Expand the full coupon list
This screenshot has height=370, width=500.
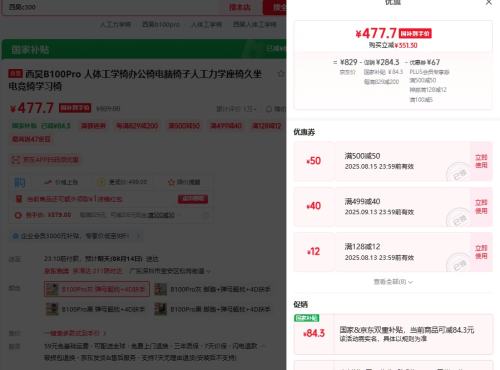(x=393, y=282)
